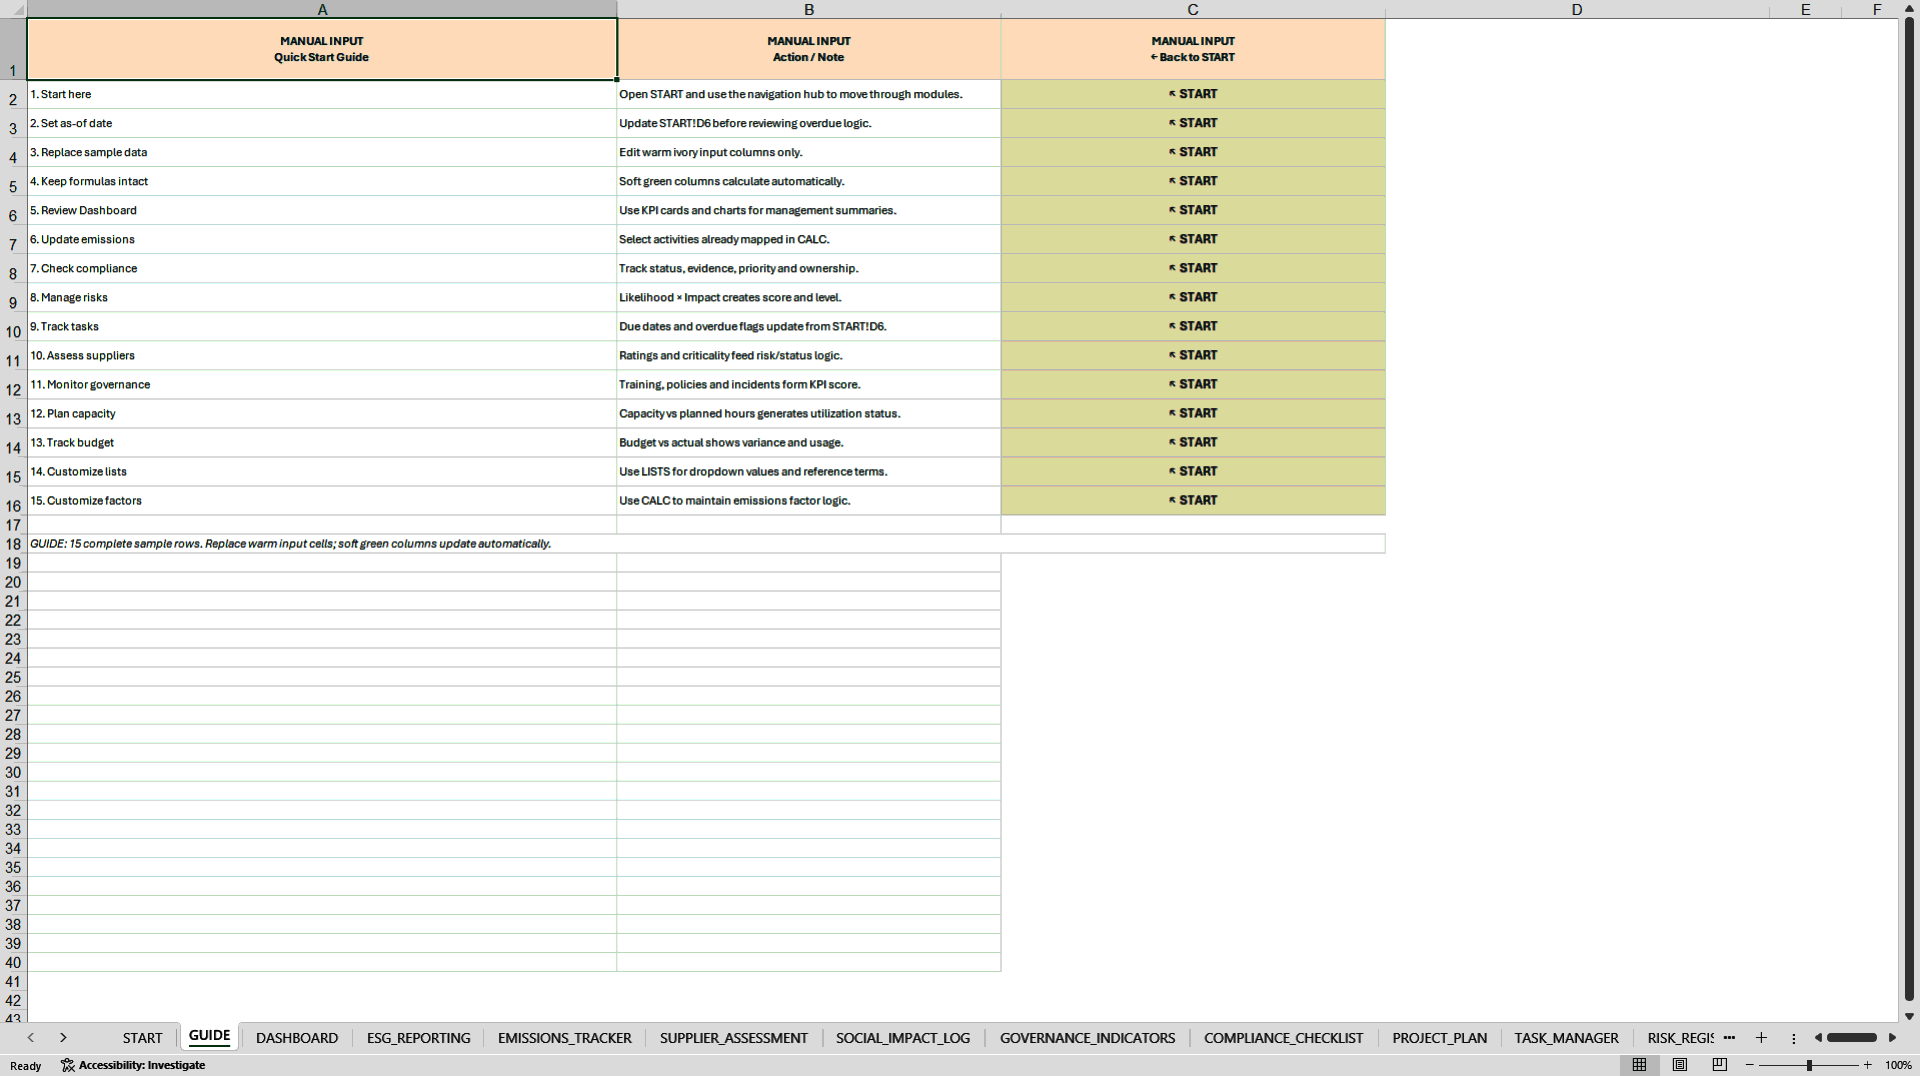Select 'Quick Start Guide' header cell
This screenshot has height=1076, width=1920.
322,49
